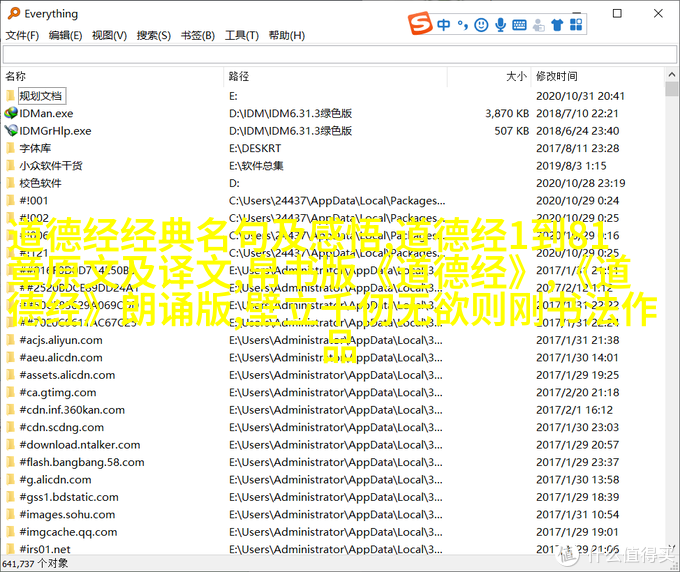The height and width of the screenshot is (572, 680).
Task: Click folder icon of 小众软件干货
Action: [x=11, y=165]
